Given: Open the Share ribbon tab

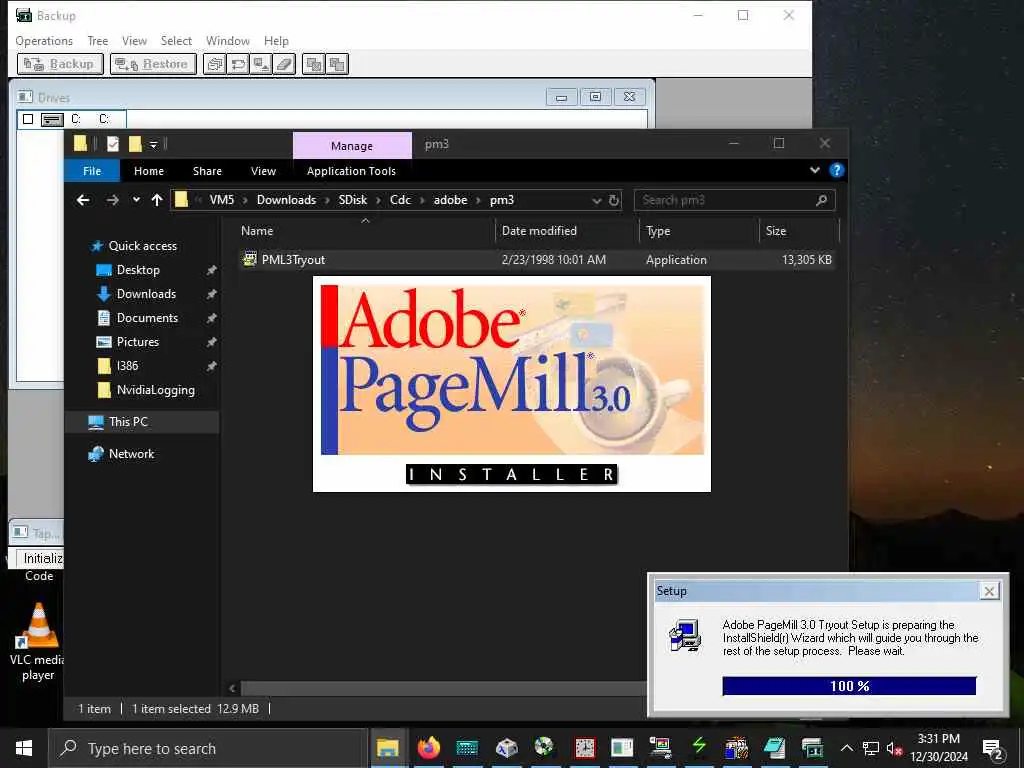Looking at the screenshot, I should [207, 170].
